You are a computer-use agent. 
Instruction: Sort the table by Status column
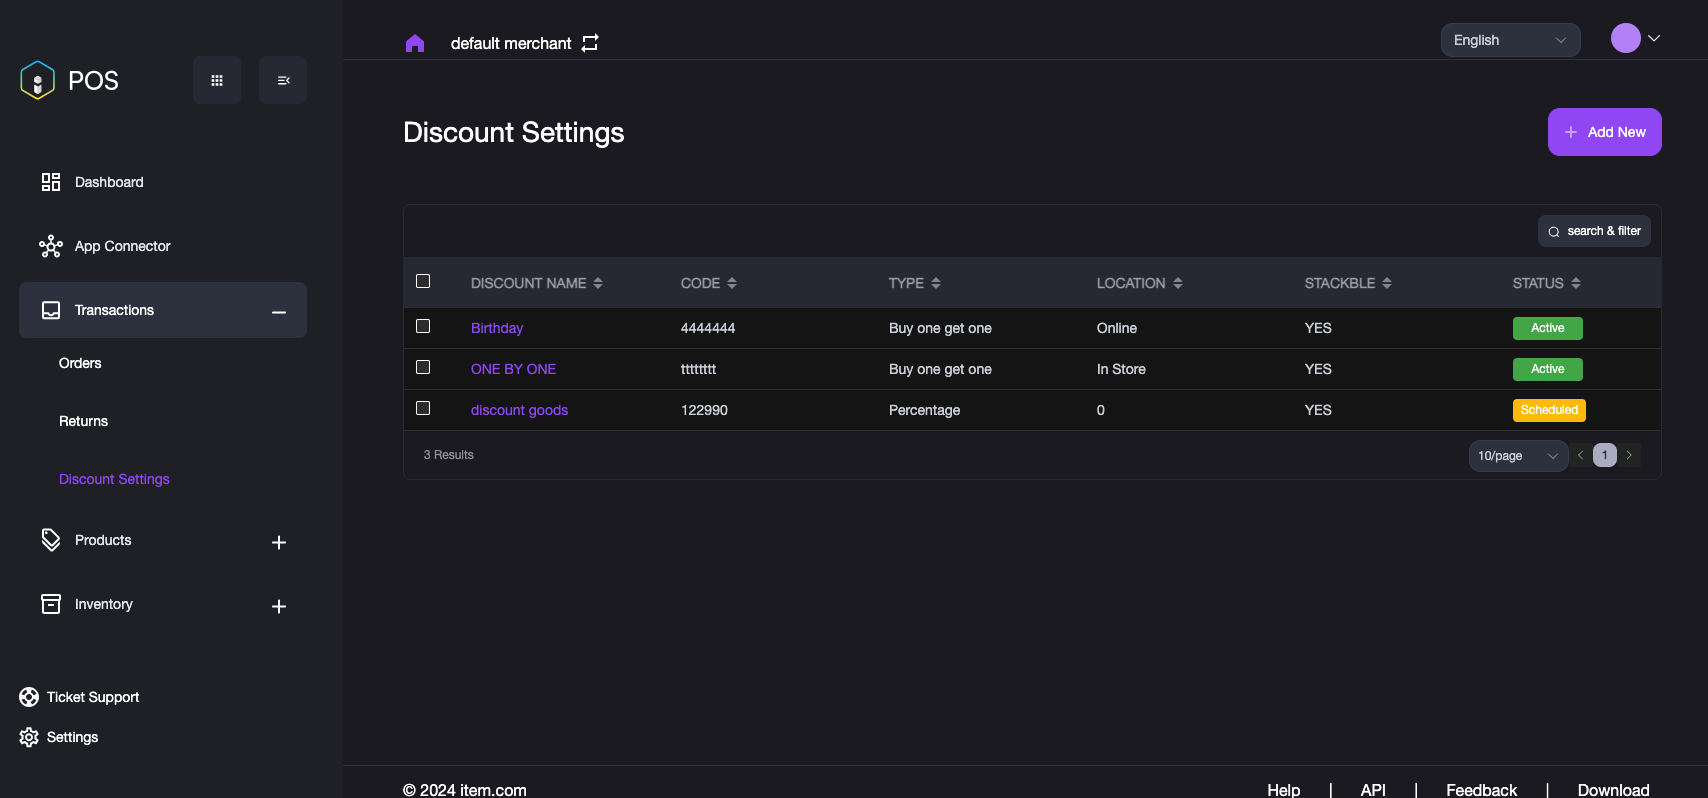tap(1576, 283)
